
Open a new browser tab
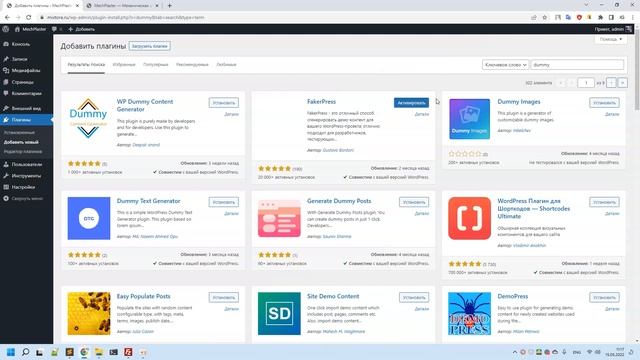click(x=169, y=6)
